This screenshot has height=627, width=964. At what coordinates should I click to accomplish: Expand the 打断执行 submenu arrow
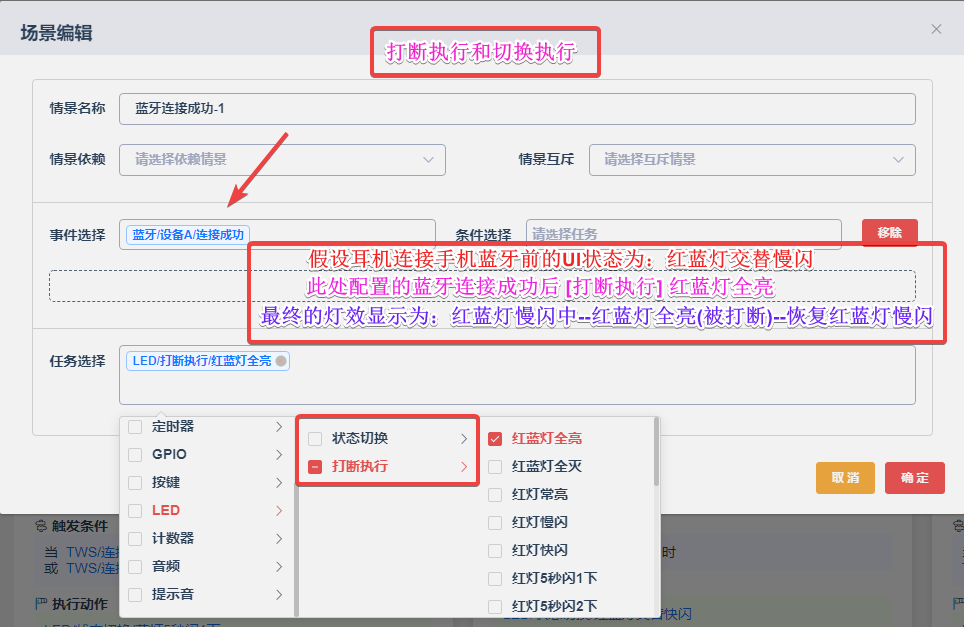click(464, 467)
